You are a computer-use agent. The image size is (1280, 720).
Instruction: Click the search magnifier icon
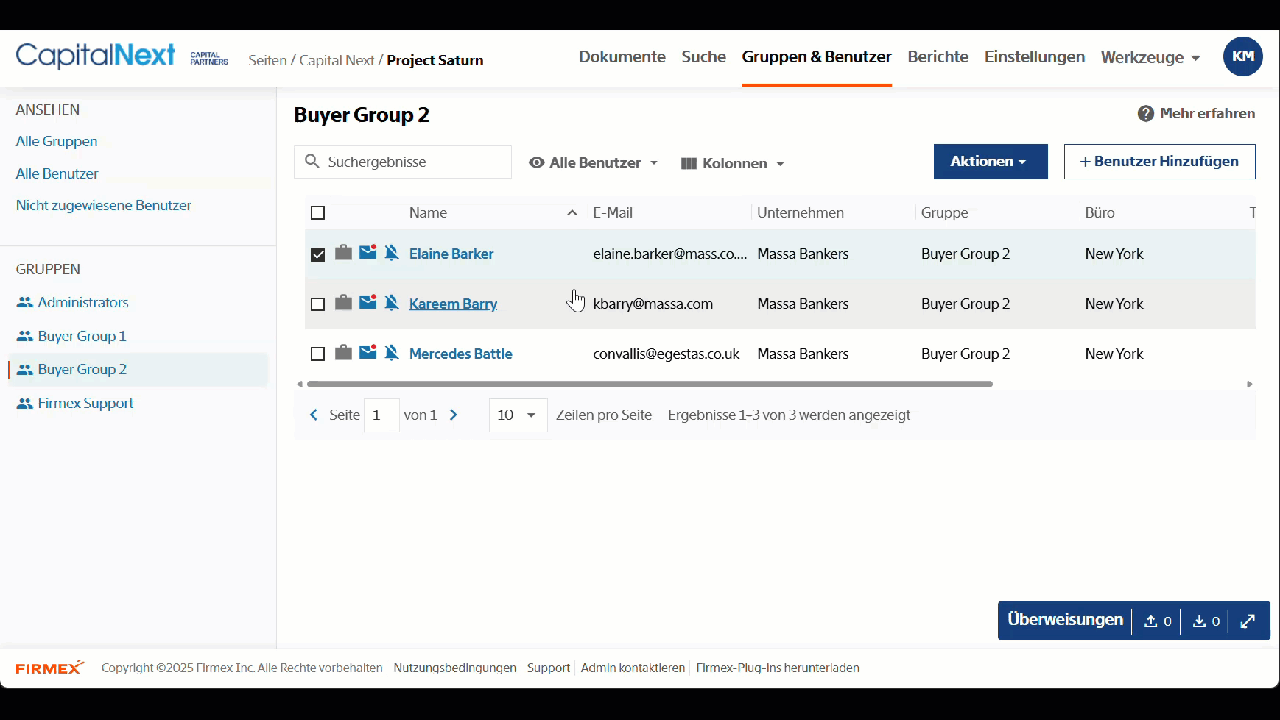click(311, 162)
